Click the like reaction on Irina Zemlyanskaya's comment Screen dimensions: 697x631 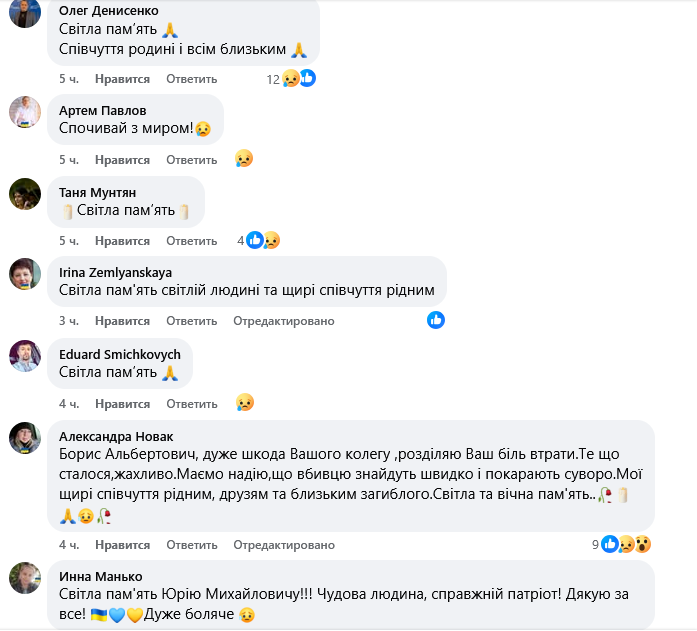[436, 320]
